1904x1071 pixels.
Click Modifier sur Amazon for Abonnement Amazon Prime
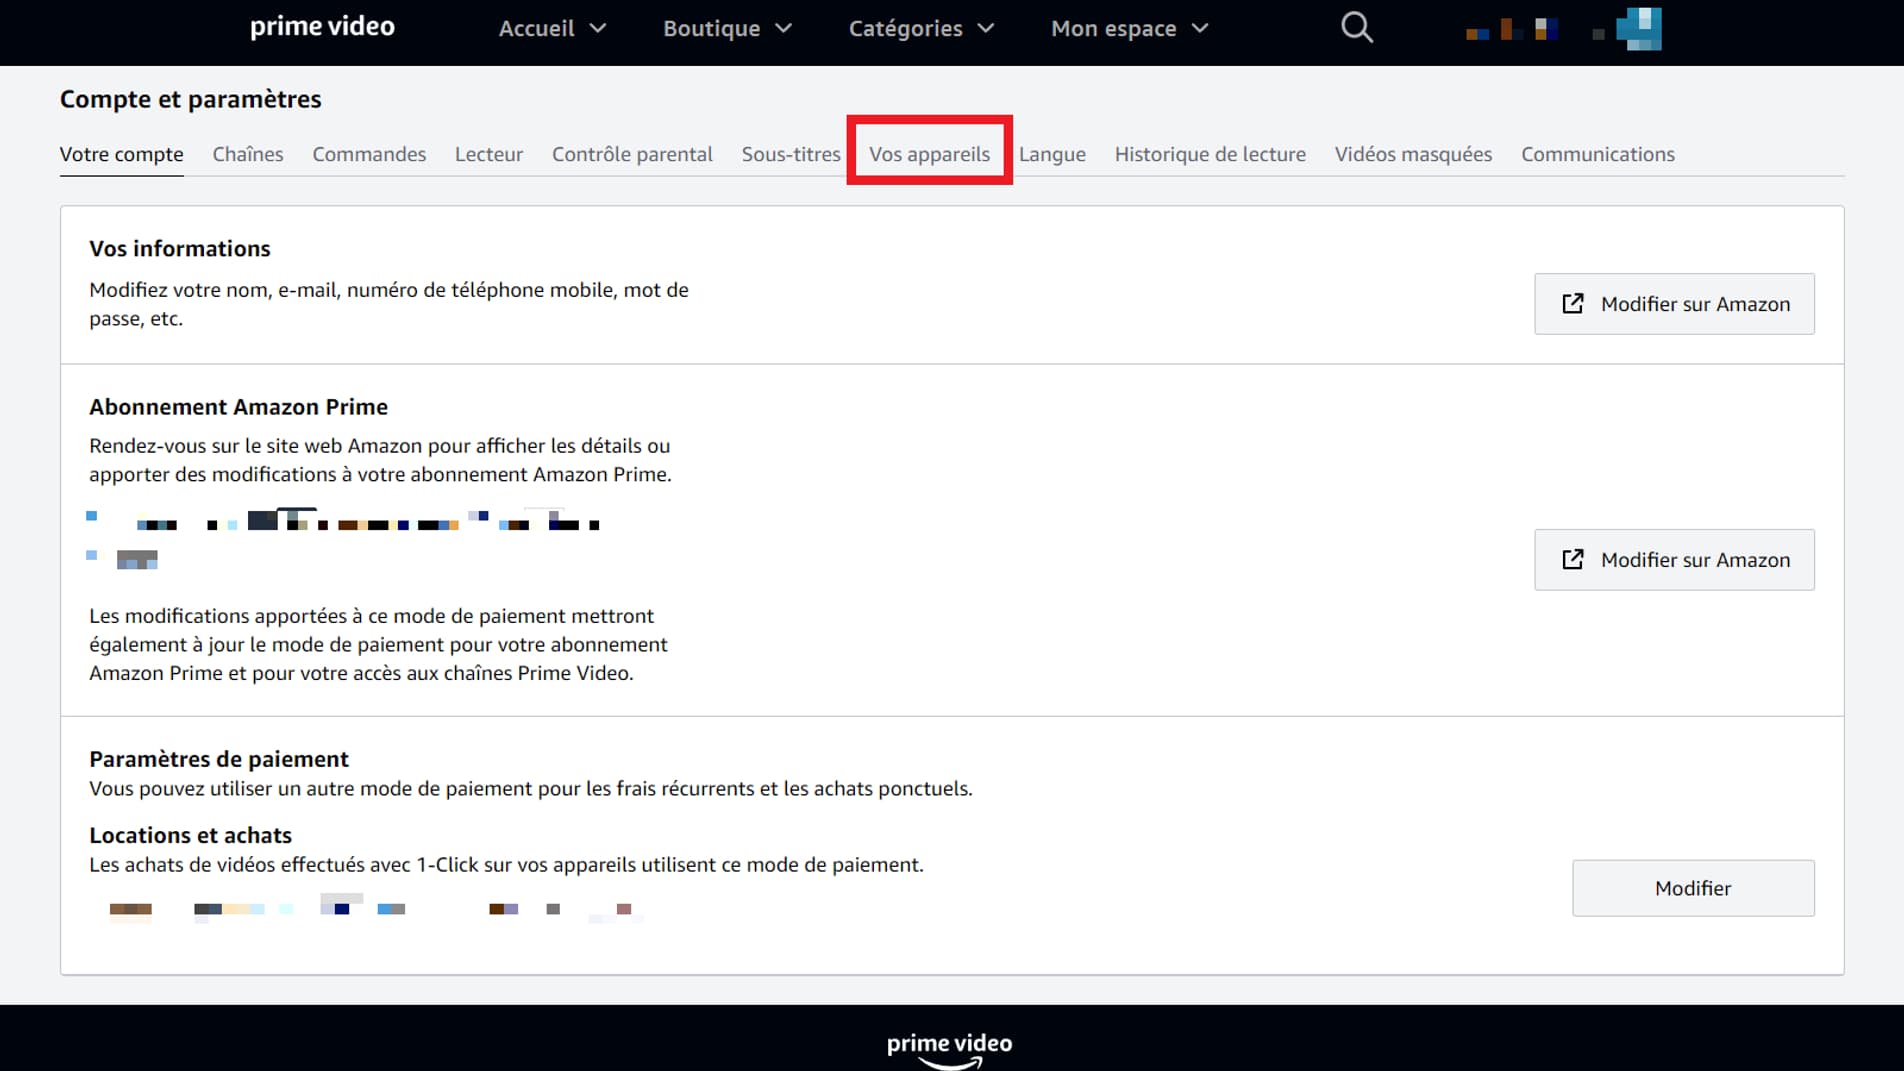click(x=1674, y=560)
